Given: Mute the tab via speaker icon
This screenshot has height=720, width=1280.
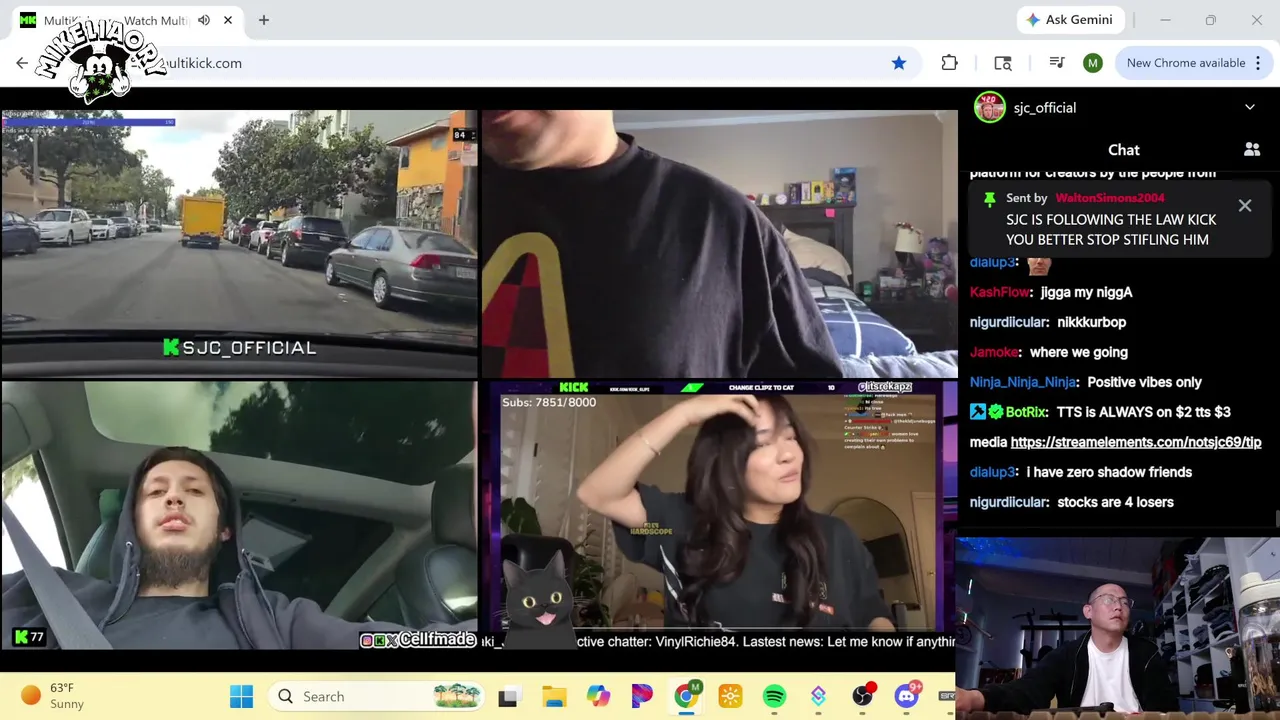Looking at the screenshot, I should (x=204, y=20).
